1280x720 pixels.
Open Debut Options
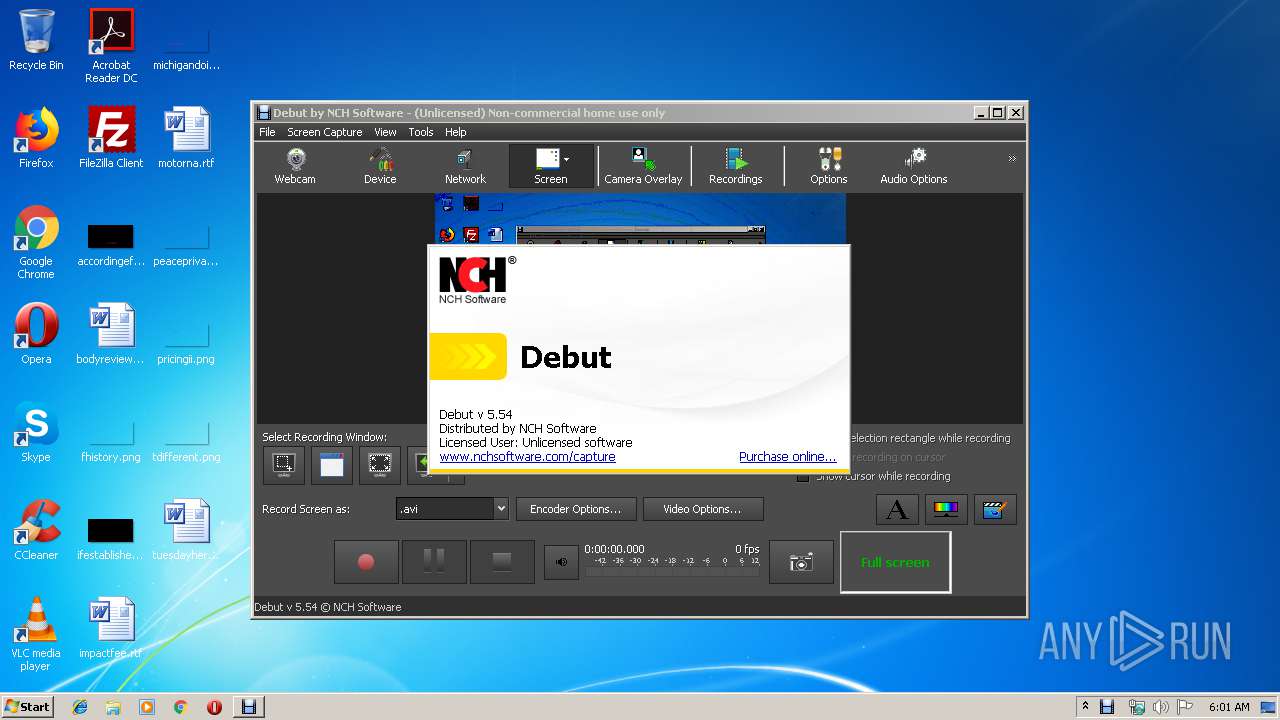point(829,166)
